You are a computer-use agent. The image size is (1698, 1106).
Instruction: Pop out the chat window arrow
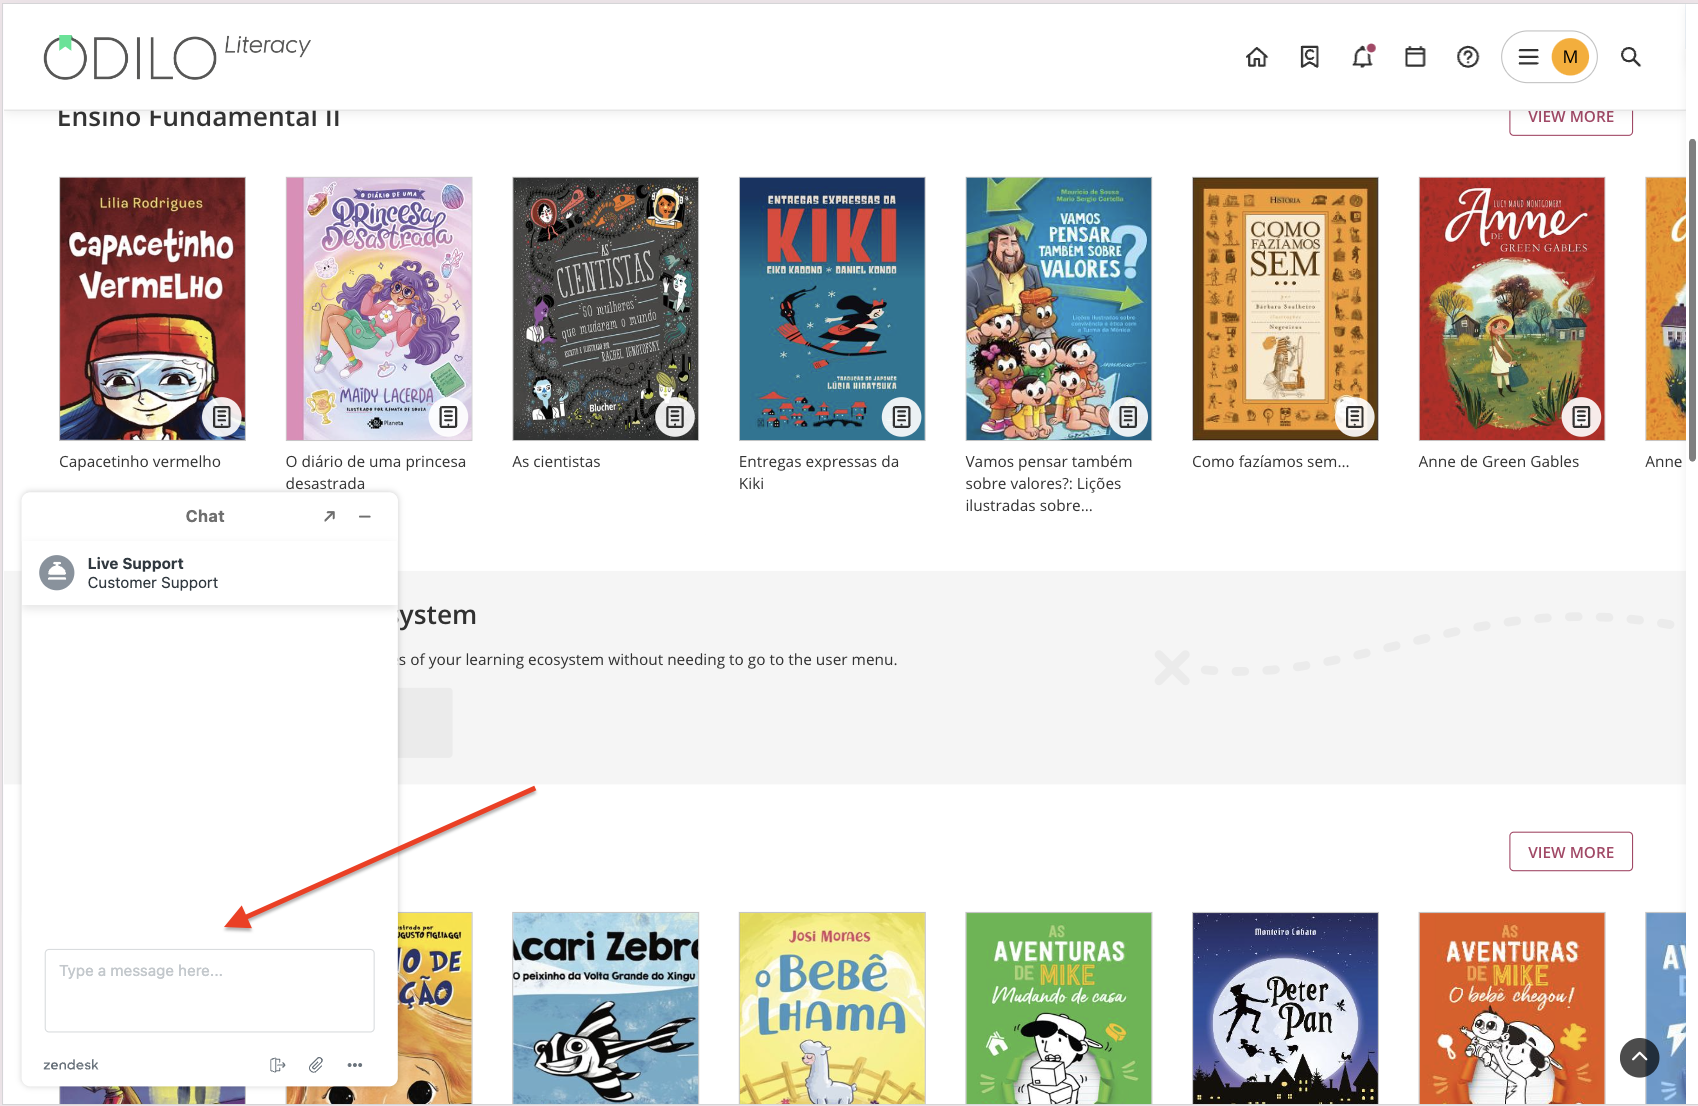coord(329,516)
